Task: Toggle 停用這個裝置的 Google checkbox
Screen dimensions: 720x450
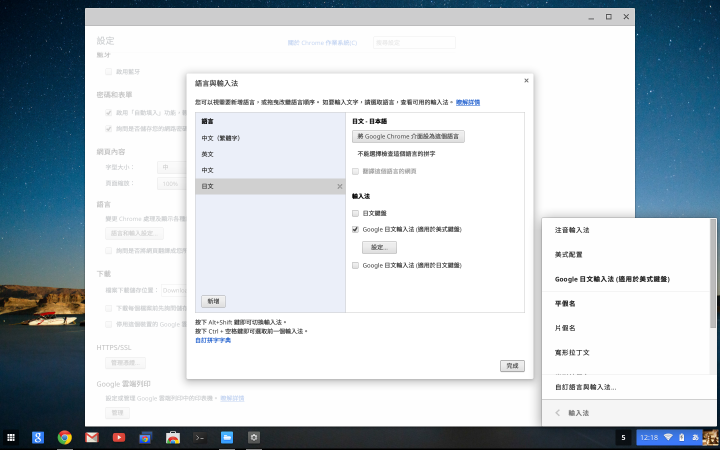Action: point(108,324)
